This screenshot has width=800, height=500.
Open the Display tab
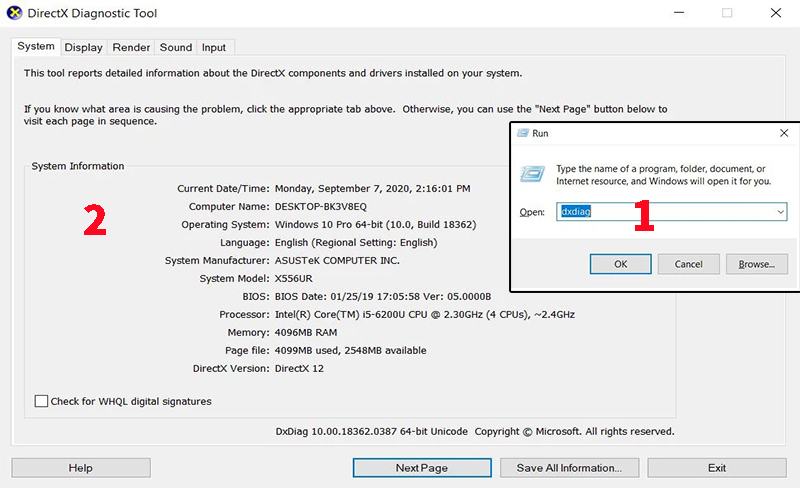pos(84,47)
